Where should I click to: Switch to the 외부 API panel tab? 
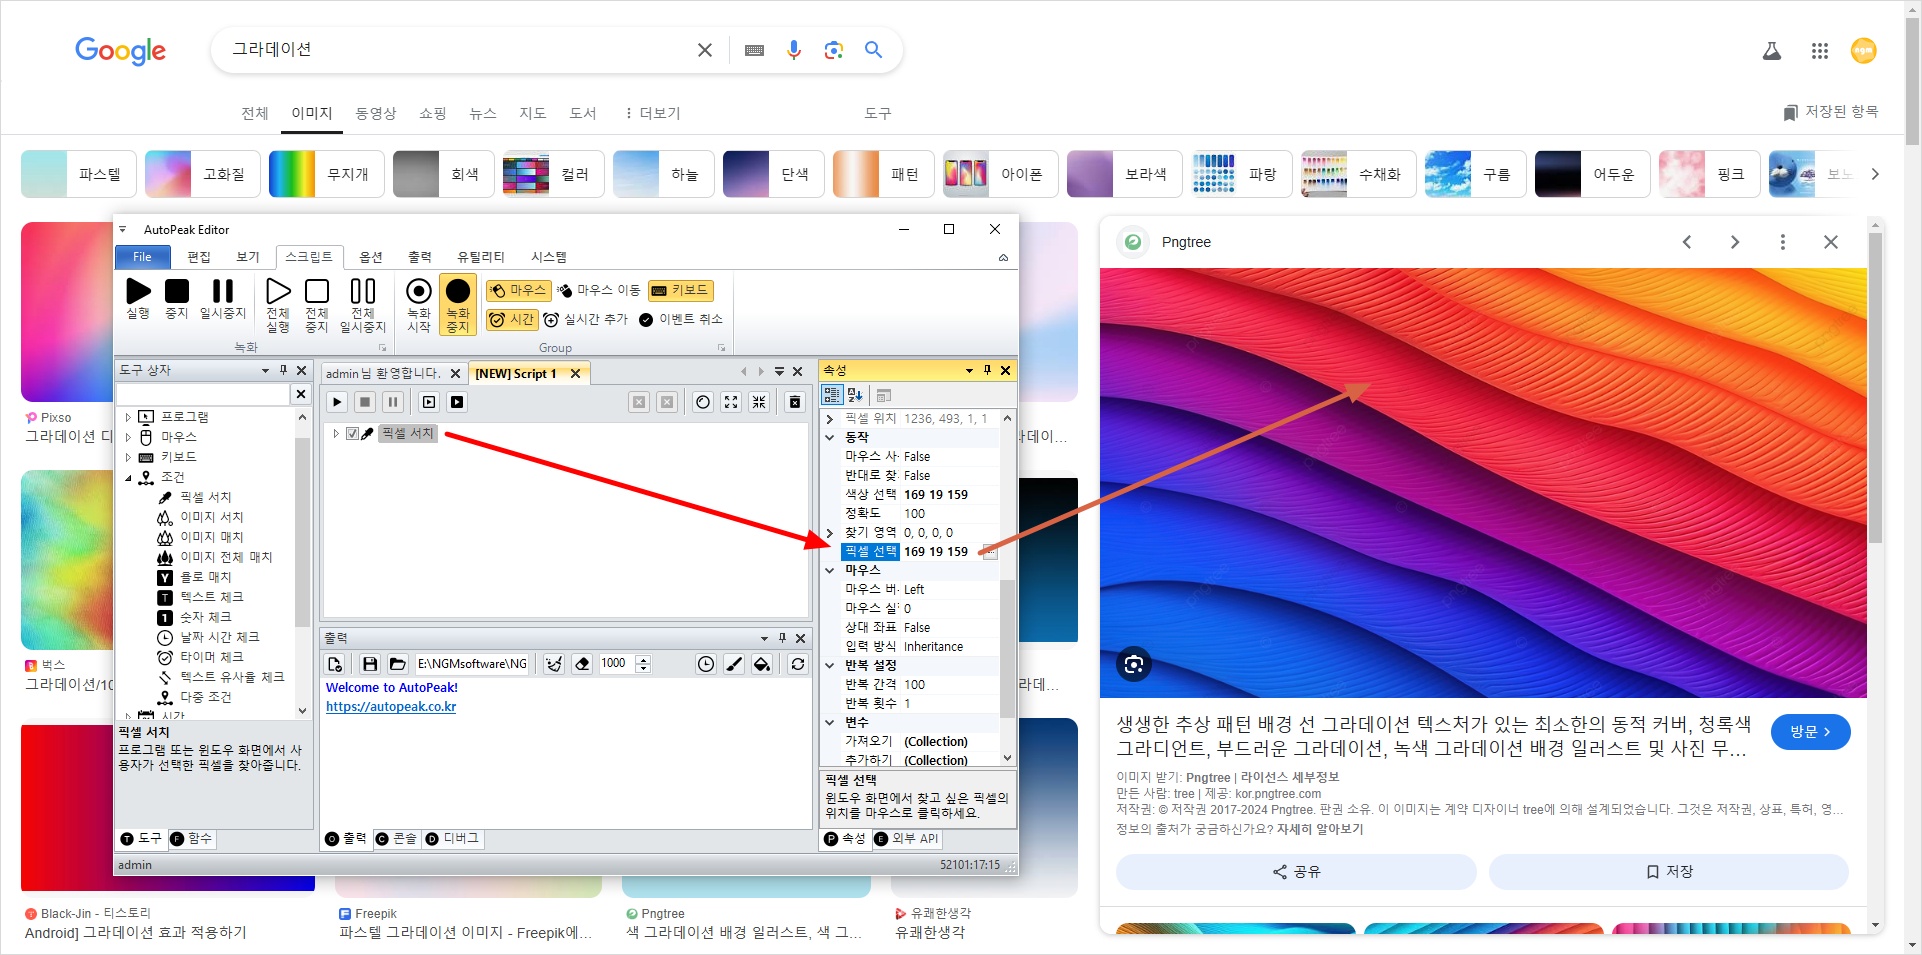(x=907, y=839)
